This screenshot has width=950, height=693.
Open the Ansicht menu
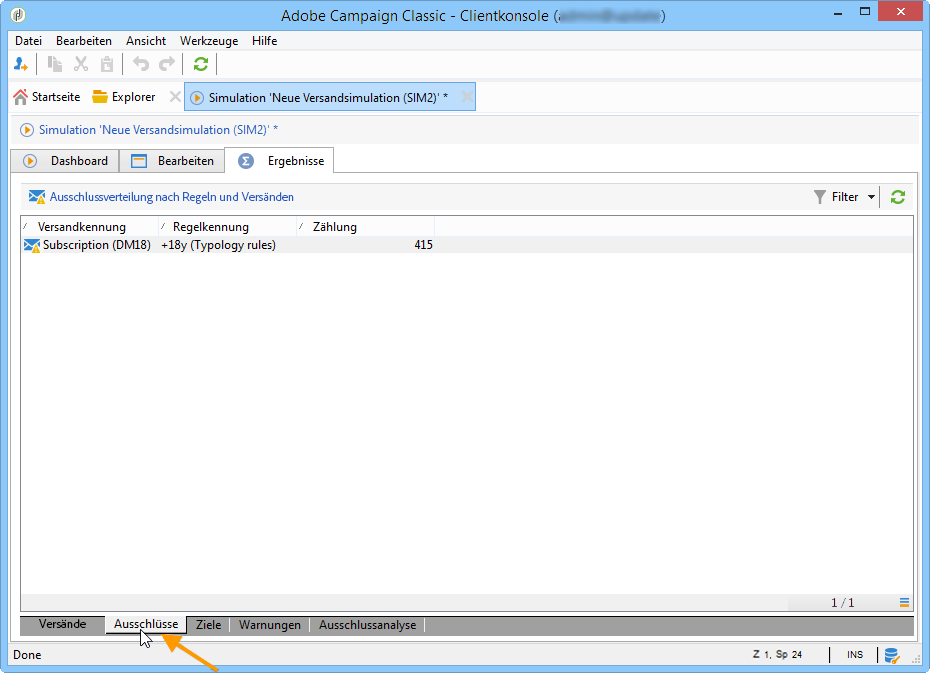146,41
